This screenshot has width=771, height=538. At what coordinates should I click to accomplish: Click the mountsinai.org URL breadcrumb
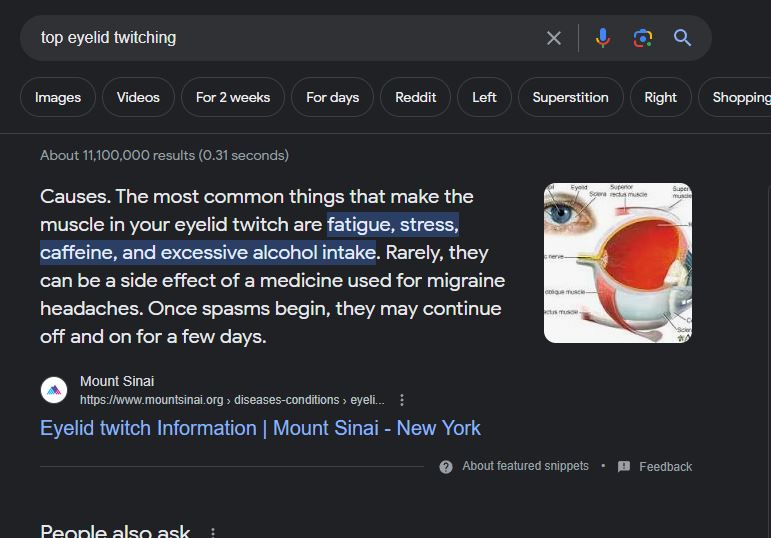click(232, 400)
